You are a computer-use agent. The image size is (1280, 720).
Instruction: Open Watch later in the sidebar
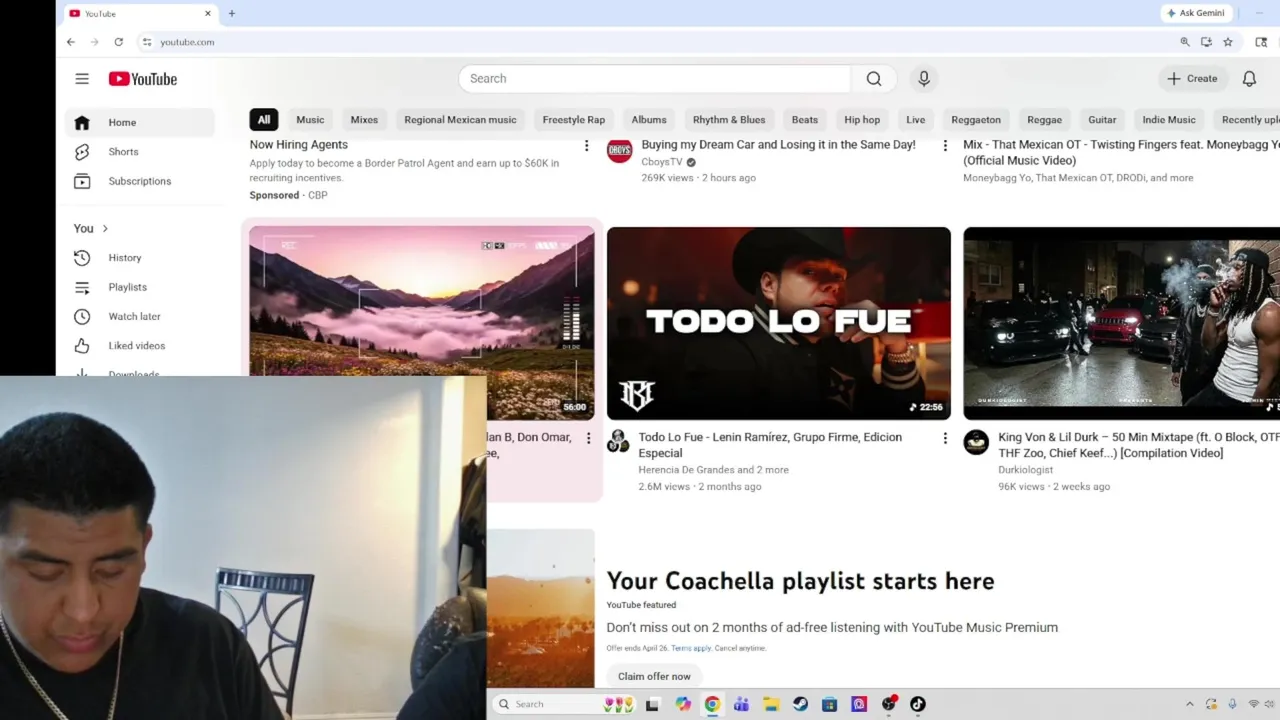click(x=140, y=316)
